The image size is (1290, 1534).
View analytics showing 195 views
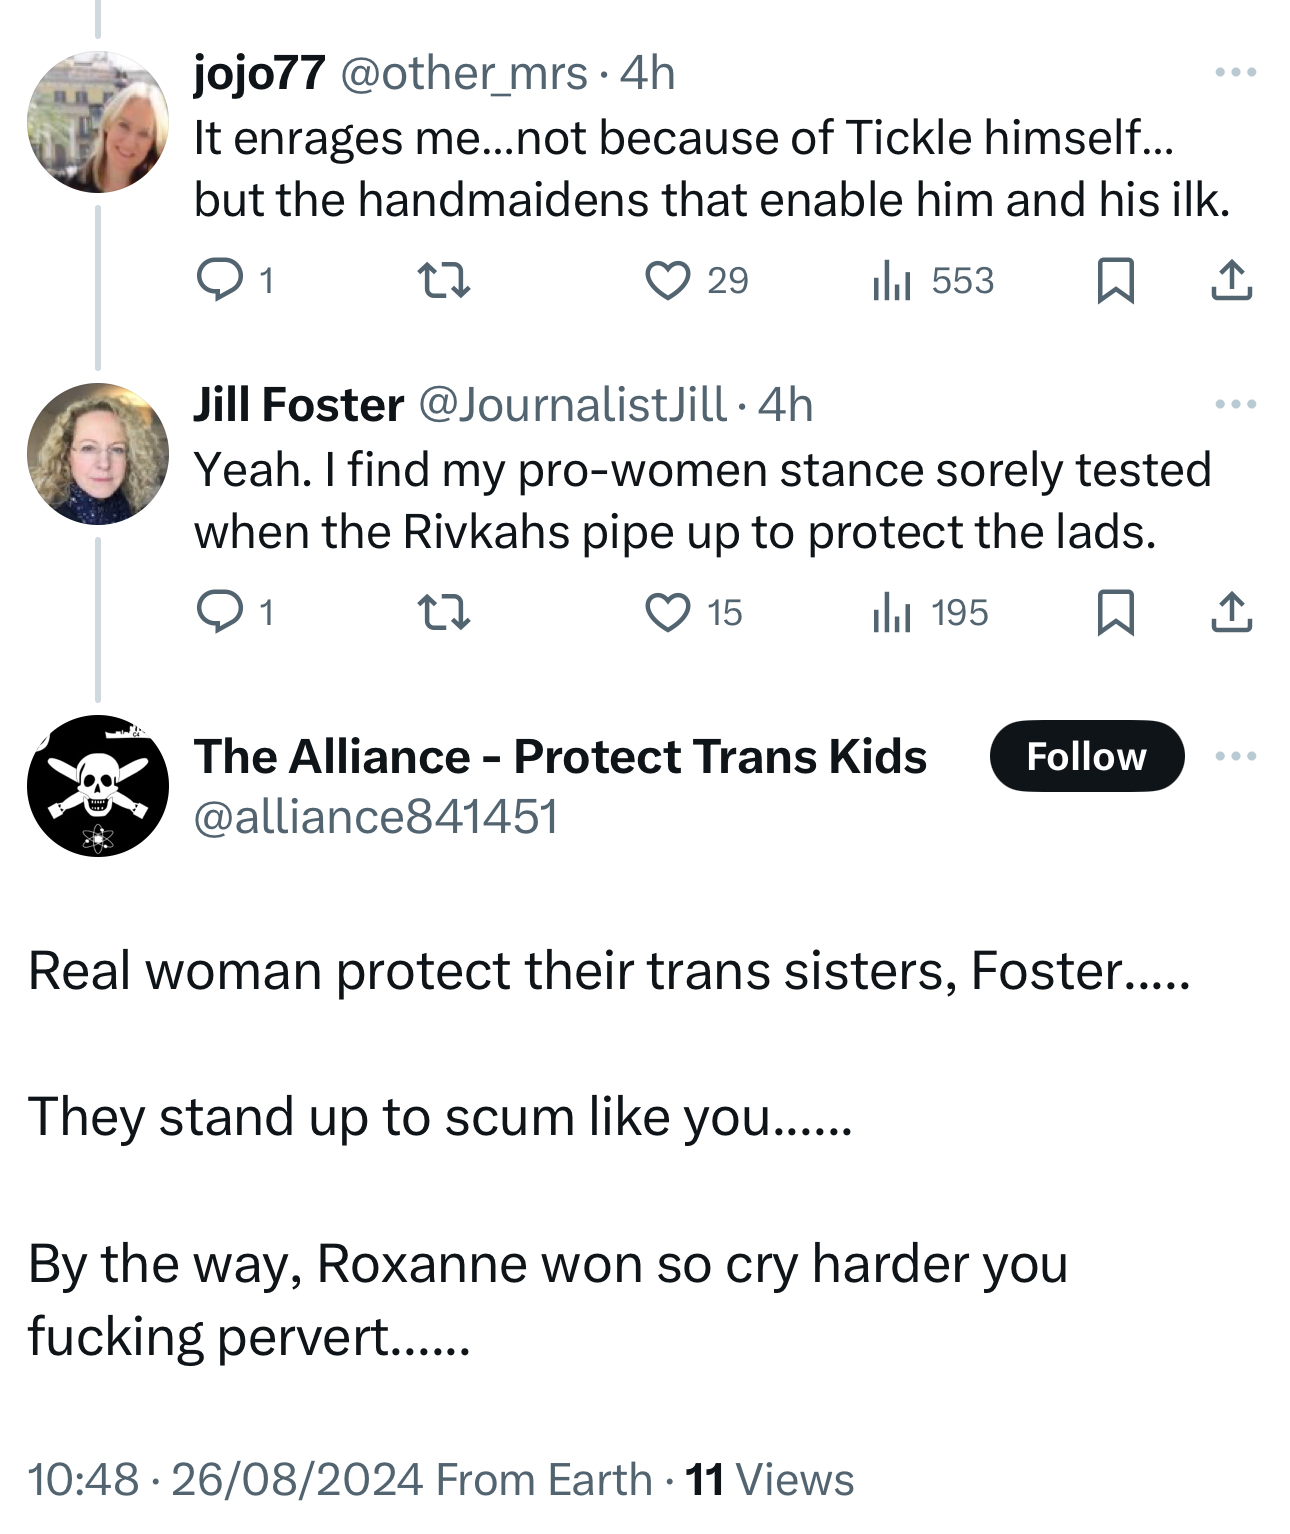pos(892,612)
